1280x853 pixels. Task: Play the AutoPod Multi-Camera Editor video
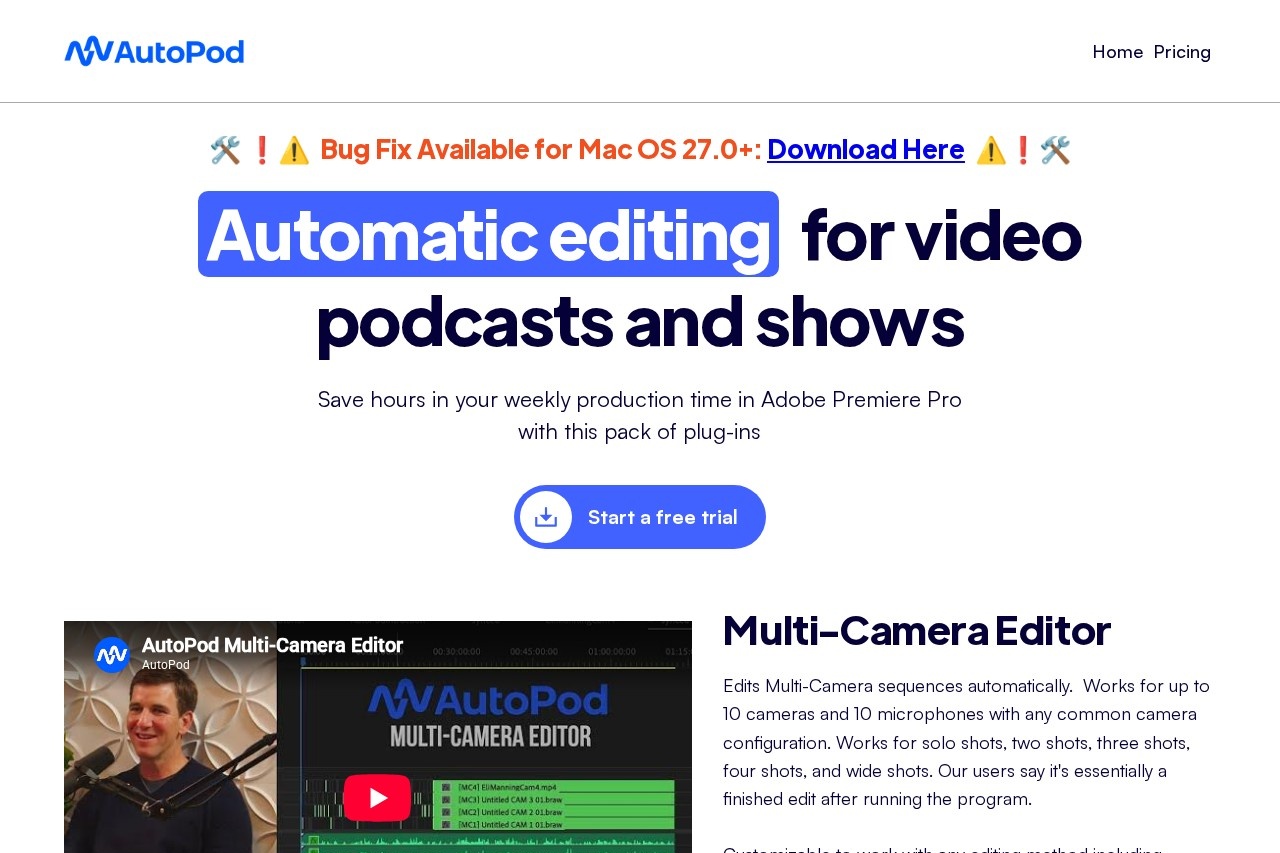click(x=377, y=797)
